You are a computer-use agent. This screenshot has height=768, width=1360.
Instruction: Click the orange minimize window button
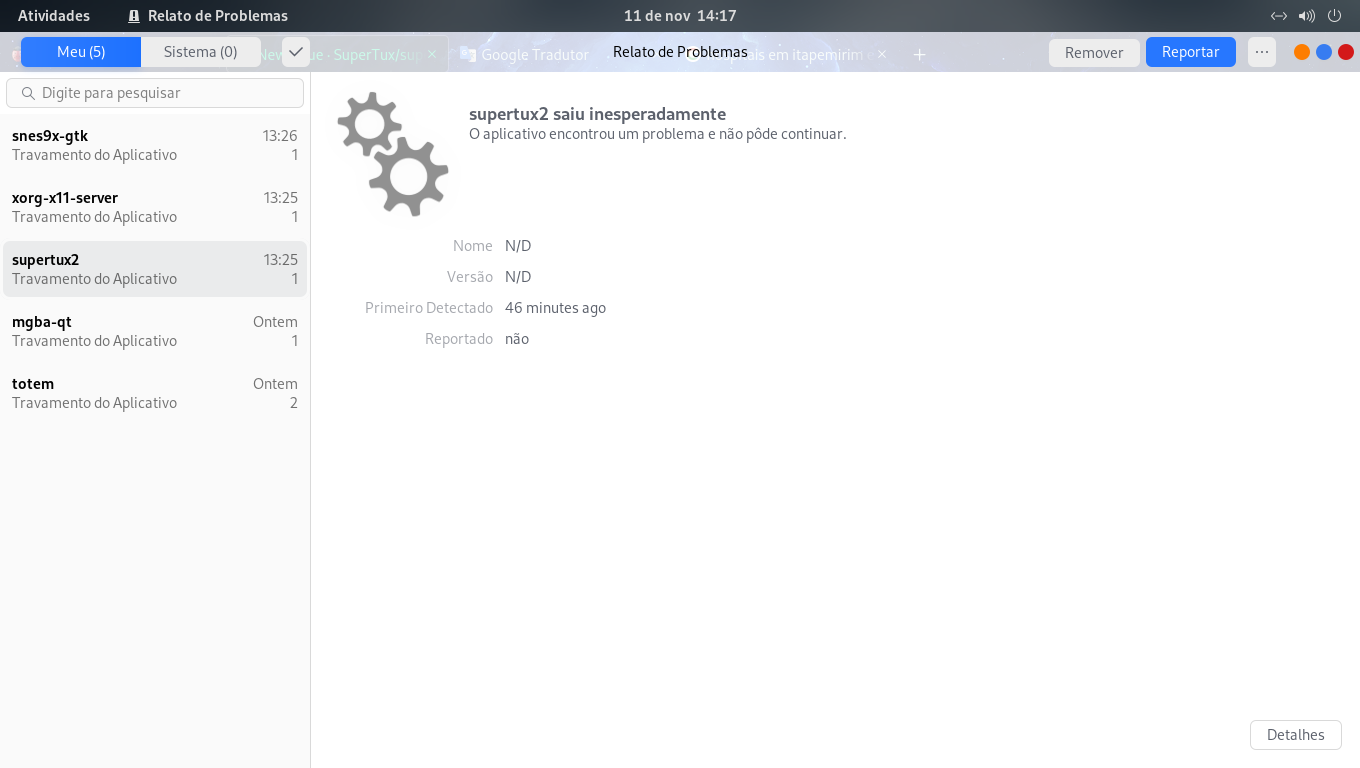(1302, 52)
